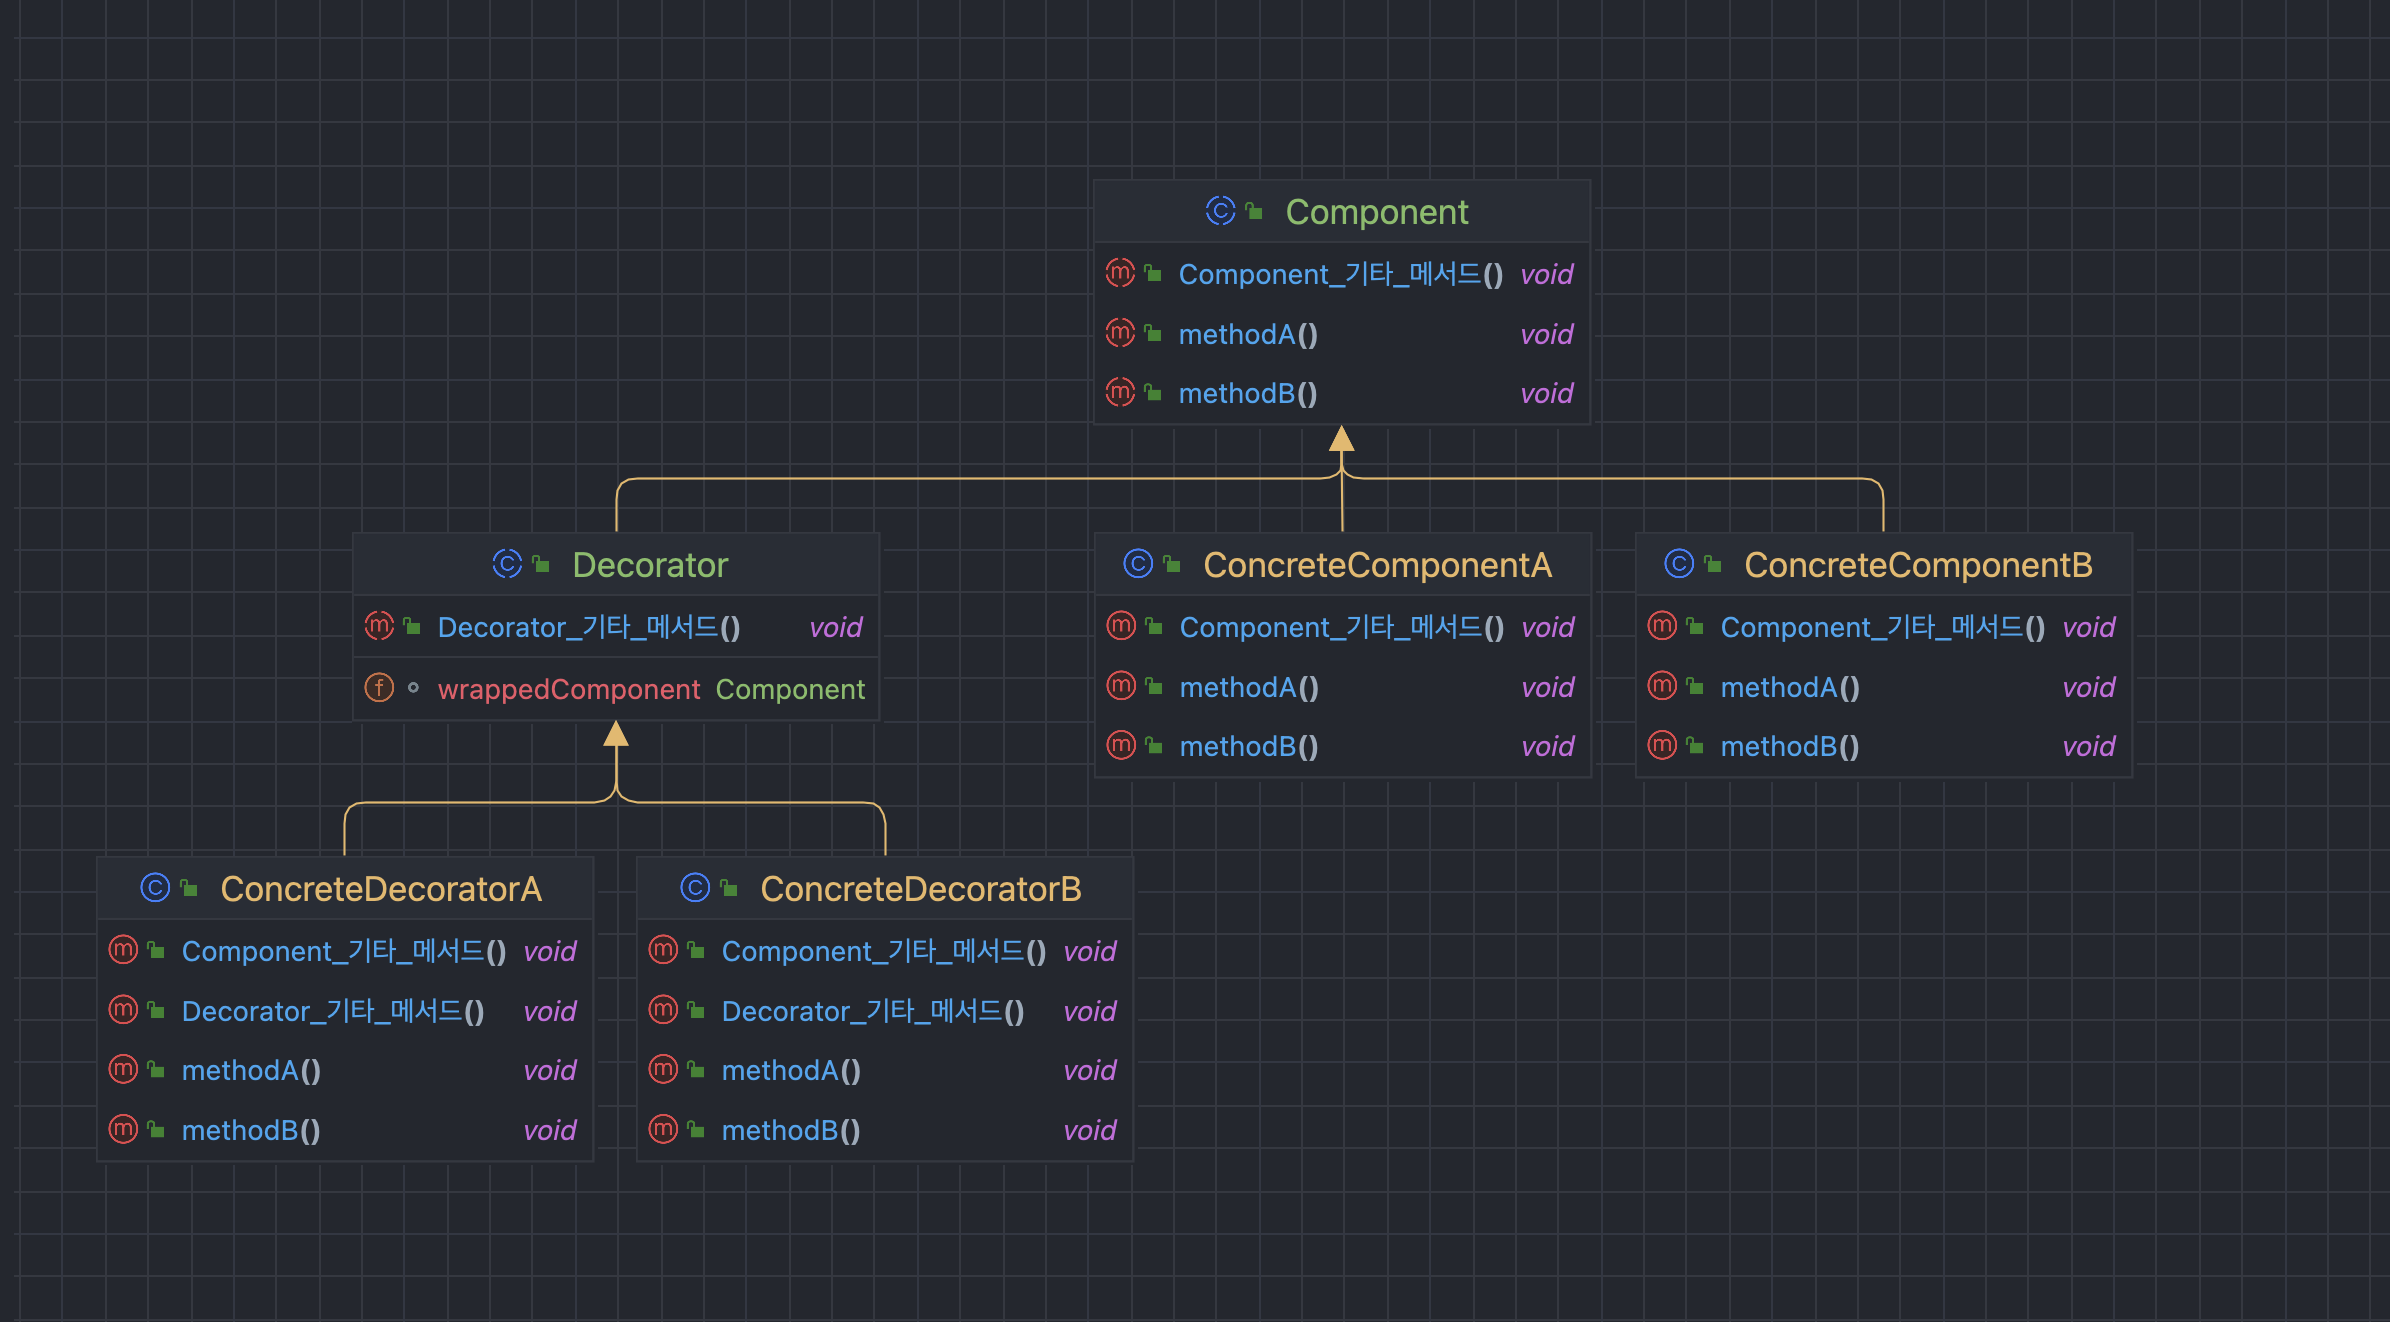Viewport: 2390px width, 1322px height.
Task: Select ConcreteComponentA node title
Action: (x=1377, y=565)
